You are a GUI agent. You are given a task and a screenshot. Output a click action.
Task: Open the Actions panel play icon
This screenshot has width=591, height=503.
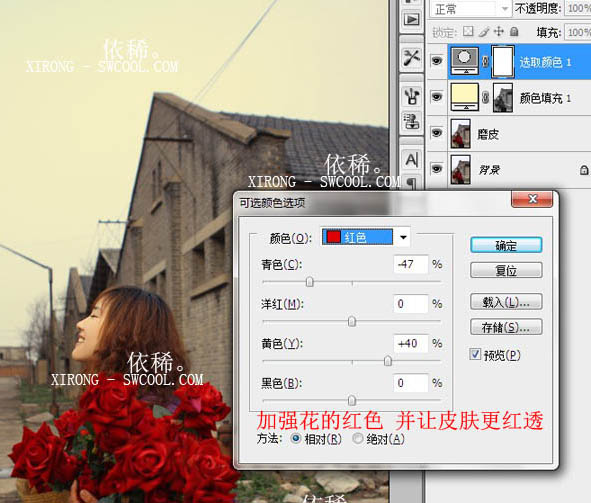411,20
